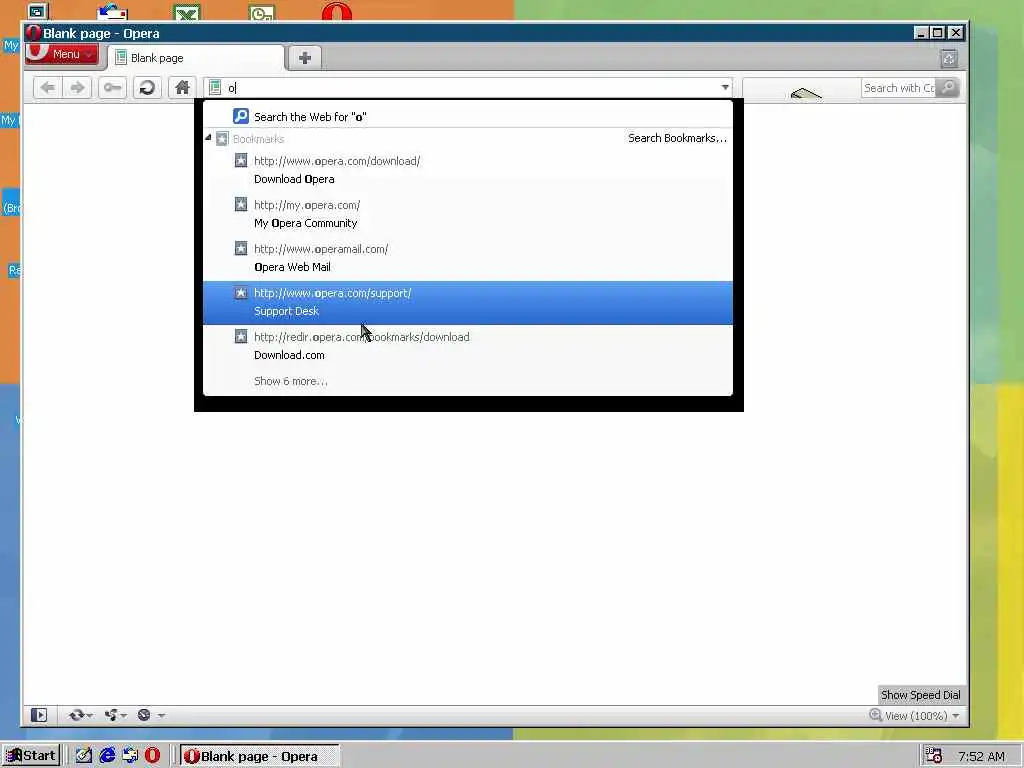
Task: Select Search the Web for "o"
Action: click(x=468, y=116)
